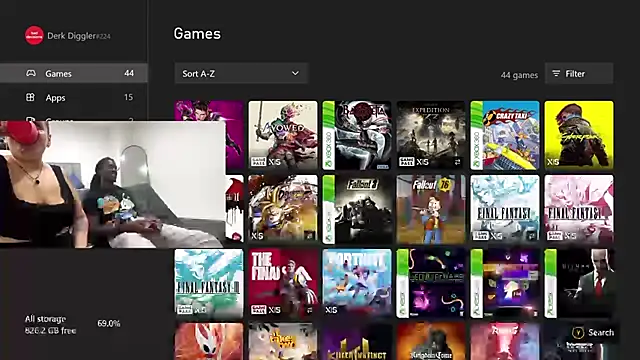Open the Crazy Taxi game tile
The width and height of the screenshot is (640, 360).
click(x=505, y=135)
